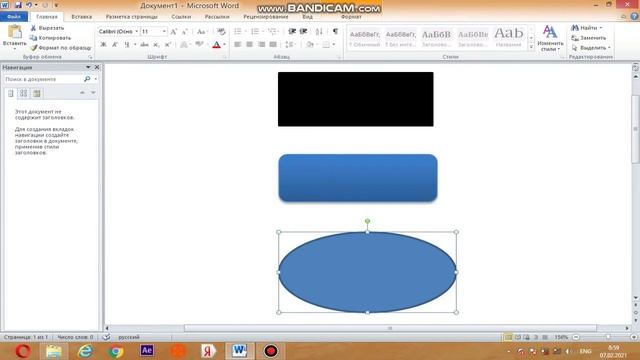Click the undo icon in quick access toolbar
This screenshot has width=640, height=360.
click(29, 5)
